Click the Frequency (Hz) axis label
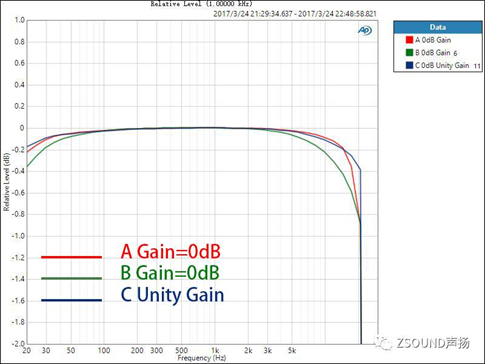 (x=202, y=358)
